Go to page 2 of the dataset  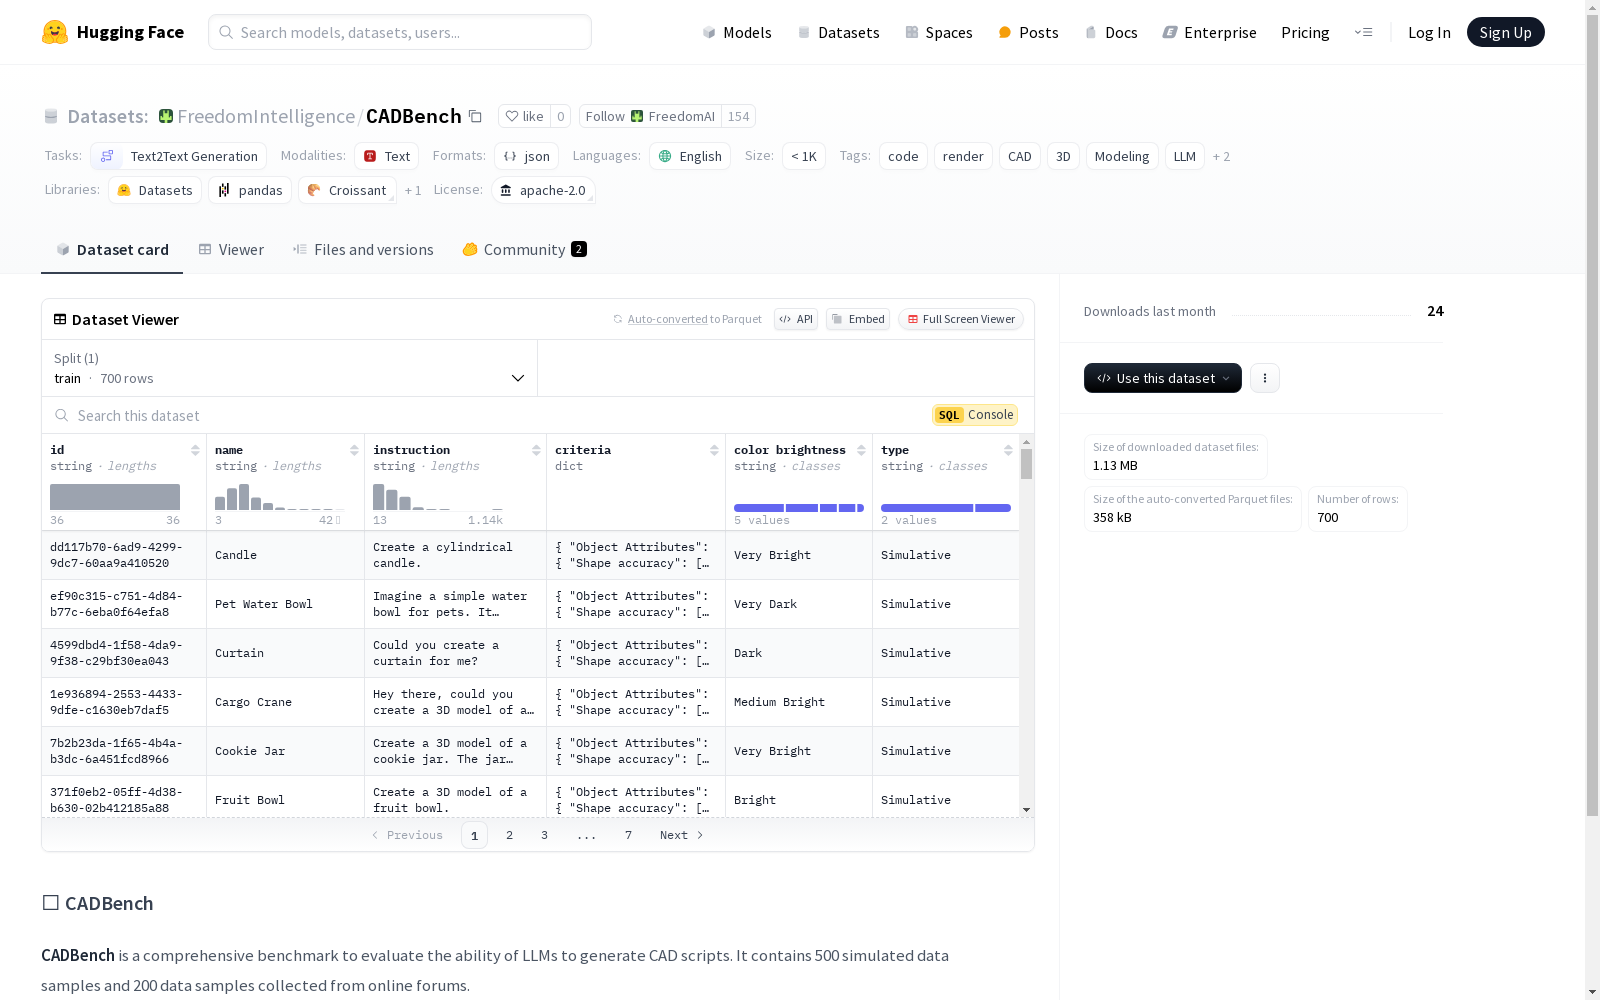pos(509,835)
